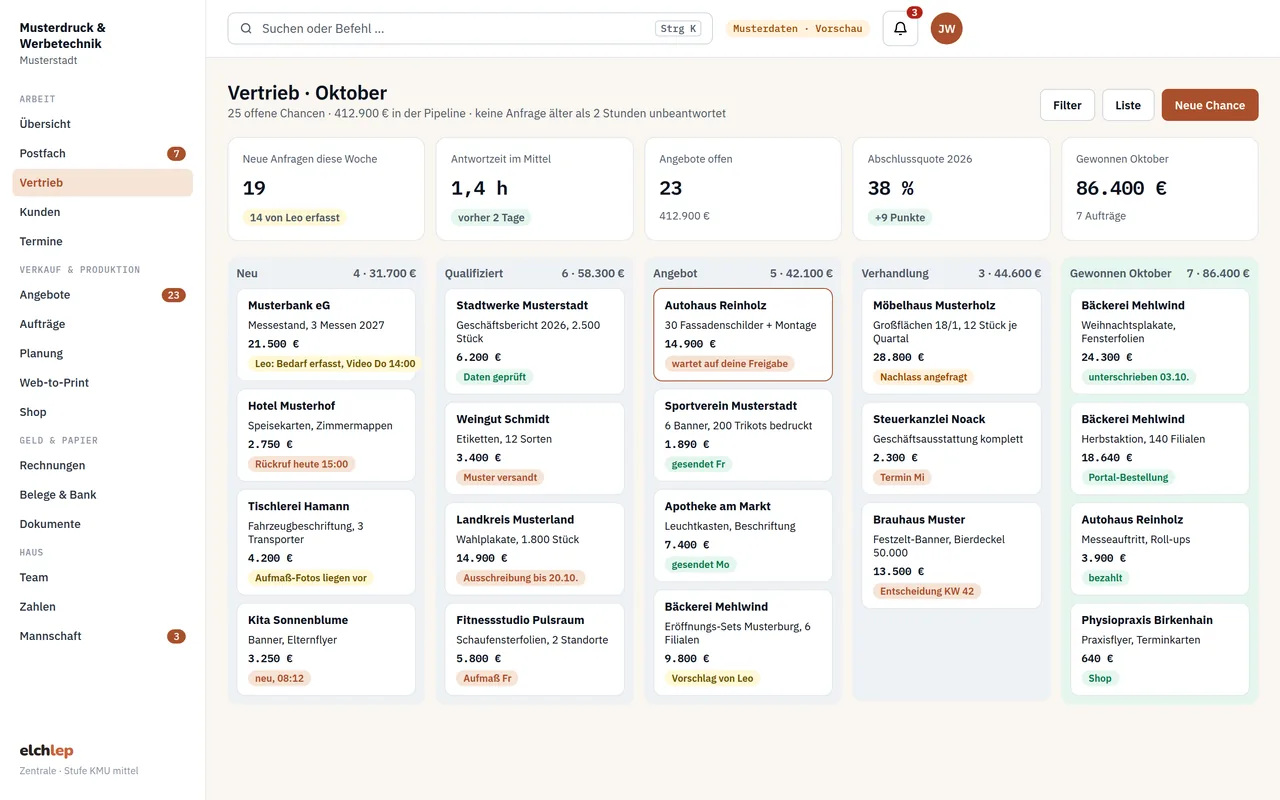
Task: Click the elchlep logo
Action: click(x=46, y=751)
